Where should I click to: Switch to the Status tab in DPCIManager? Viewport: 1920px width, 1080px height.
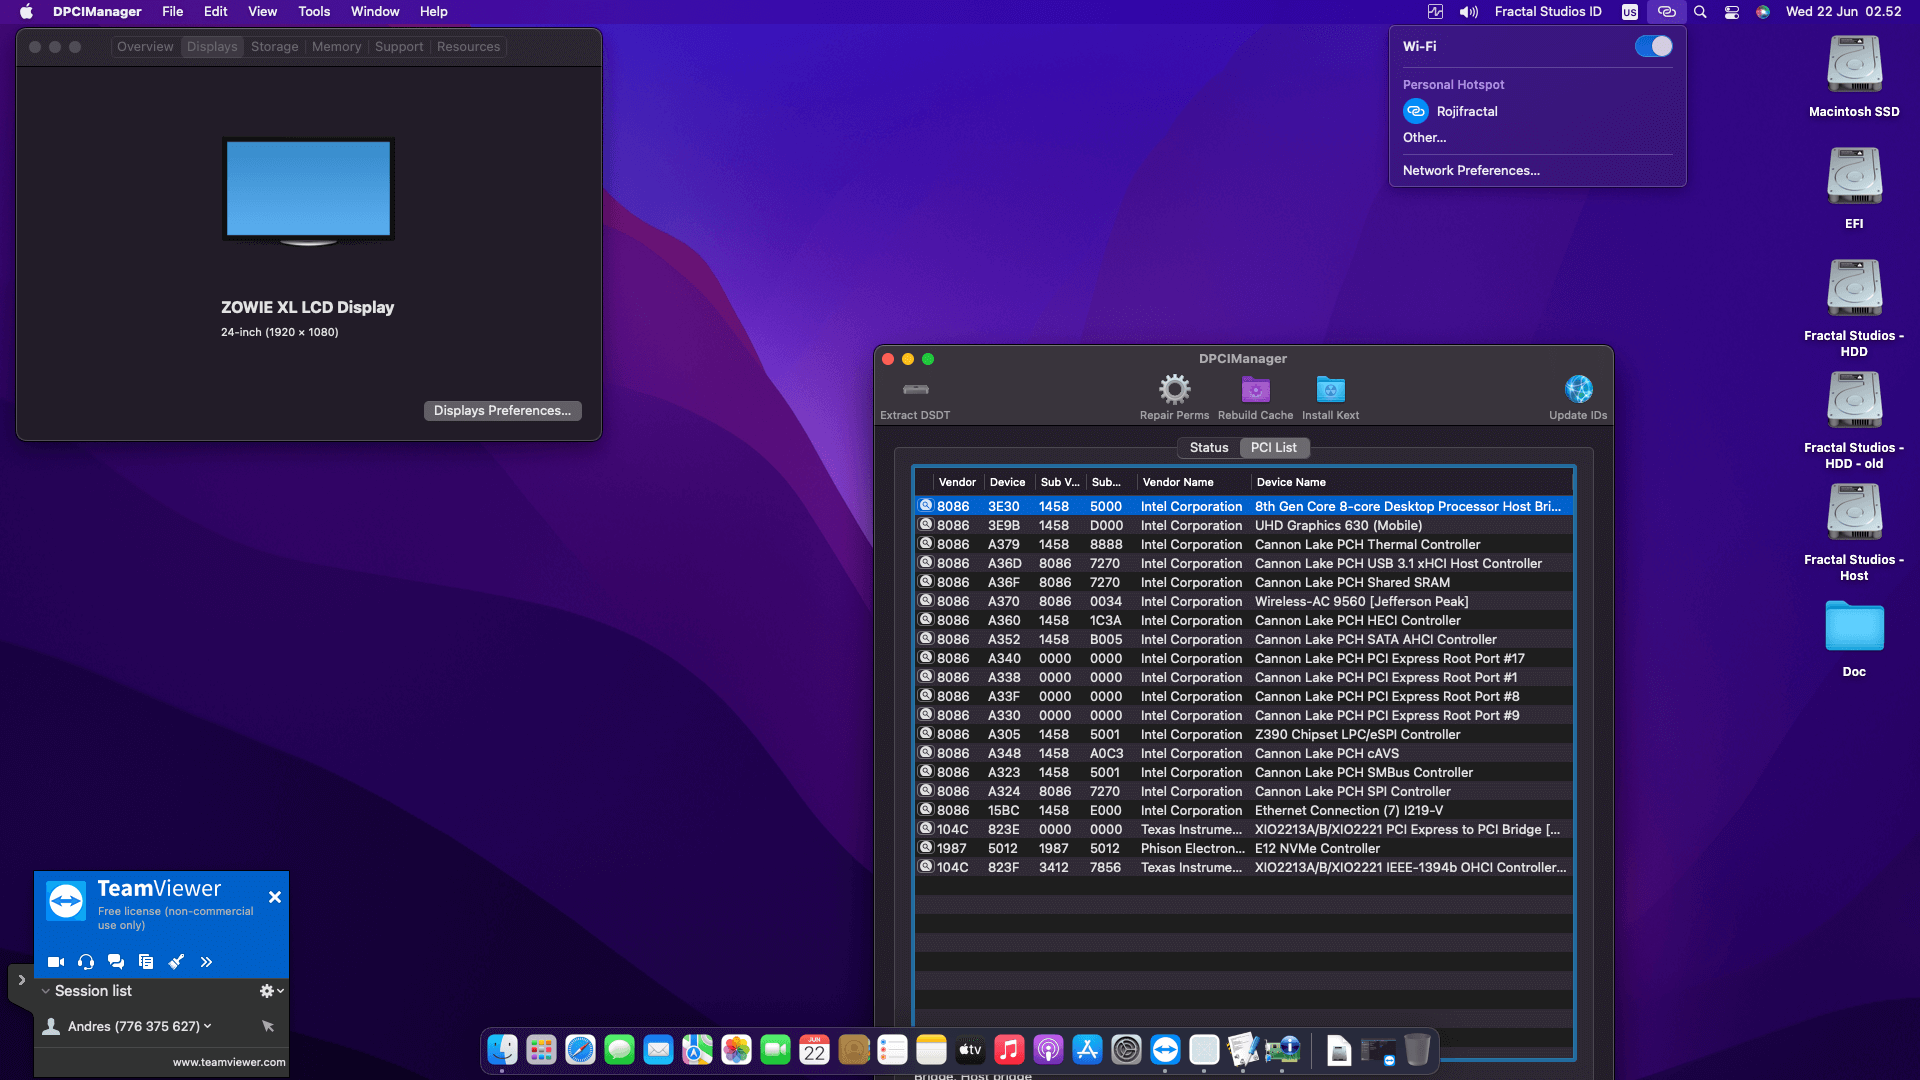pyautogui.click(x=1209, y=448)
